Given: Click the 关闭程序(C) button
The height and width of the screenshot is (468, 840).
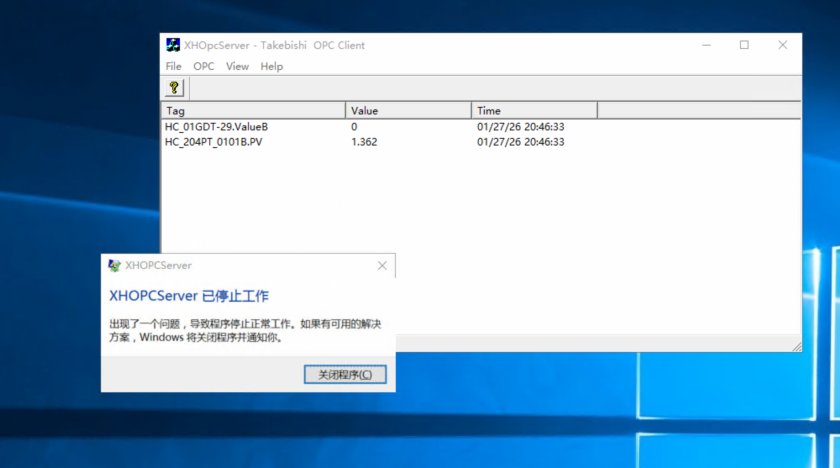Looking at the screenshot, I should pos(345,374).
